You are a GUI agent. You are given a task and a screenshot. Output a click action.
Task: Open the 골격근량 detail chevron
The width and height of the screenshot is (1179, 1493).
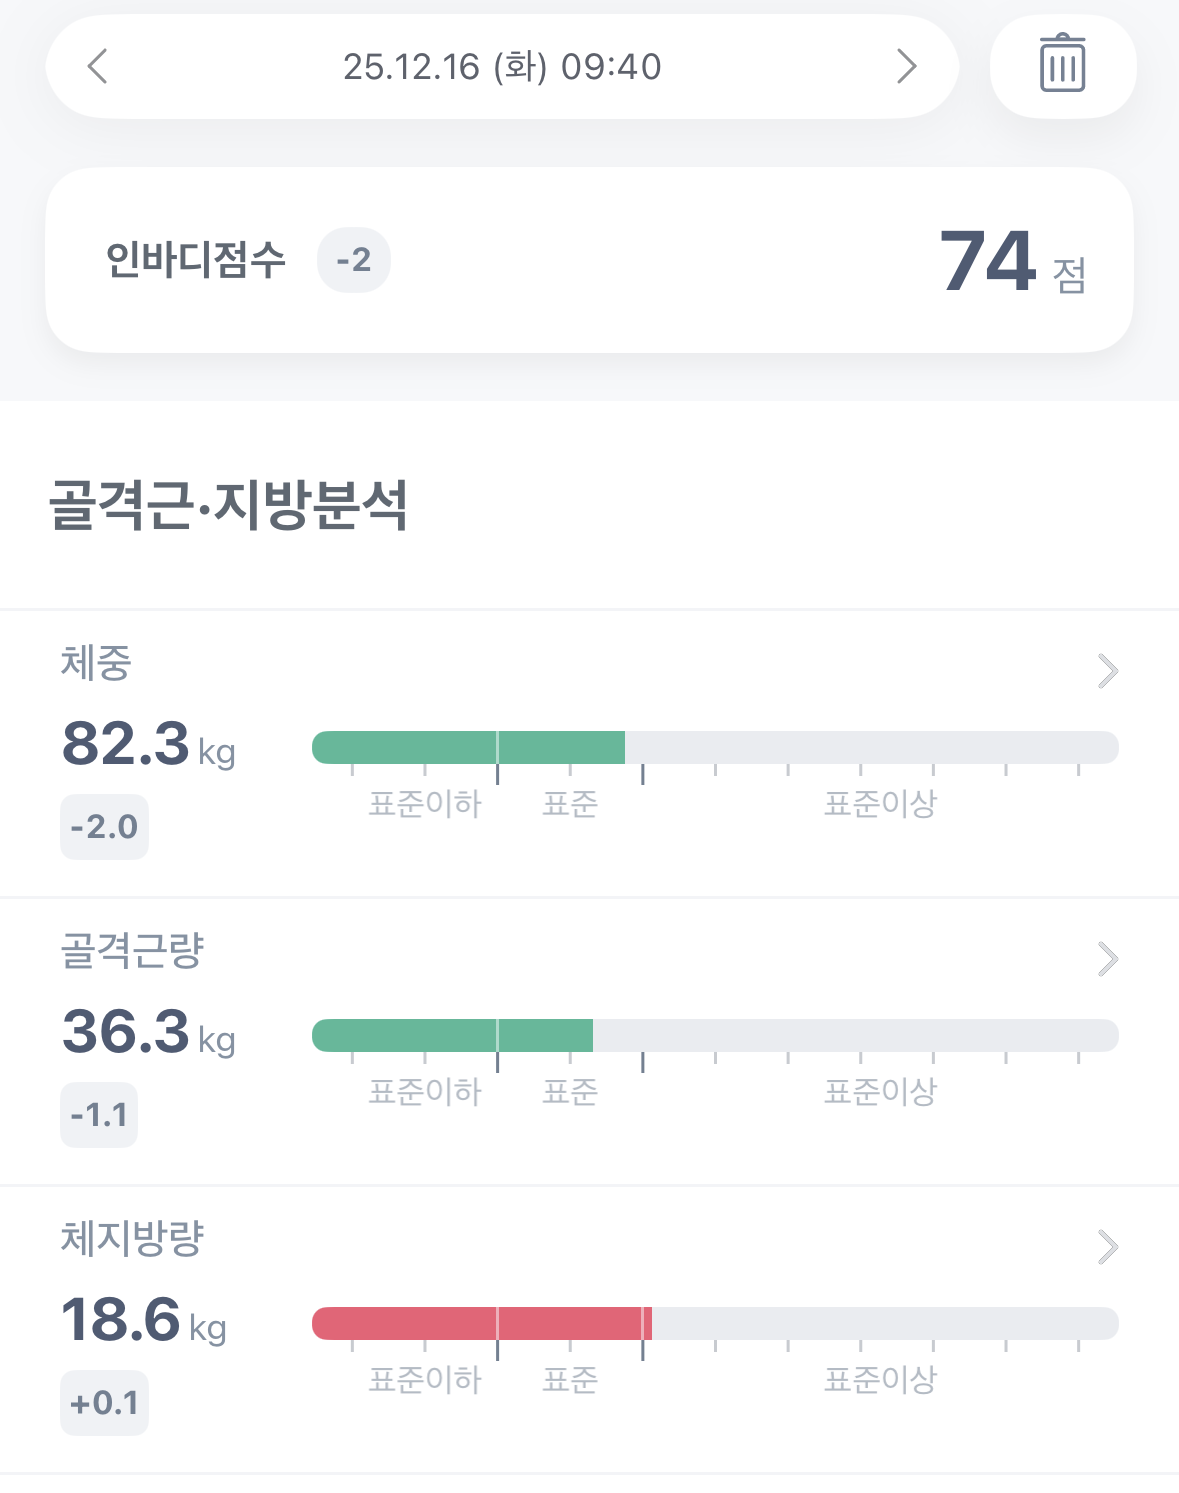tap(1107, 959)
